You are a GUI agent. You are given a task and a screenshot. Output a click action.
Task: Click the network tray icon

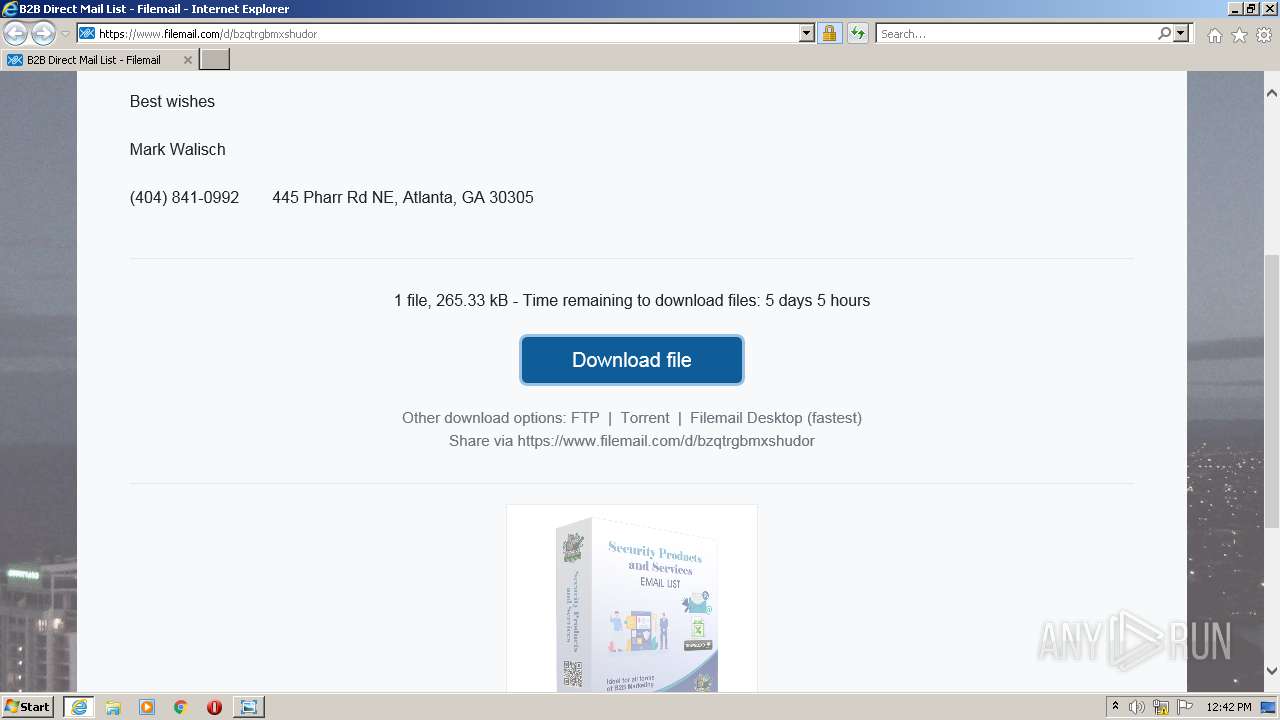tap(1161, 707)
